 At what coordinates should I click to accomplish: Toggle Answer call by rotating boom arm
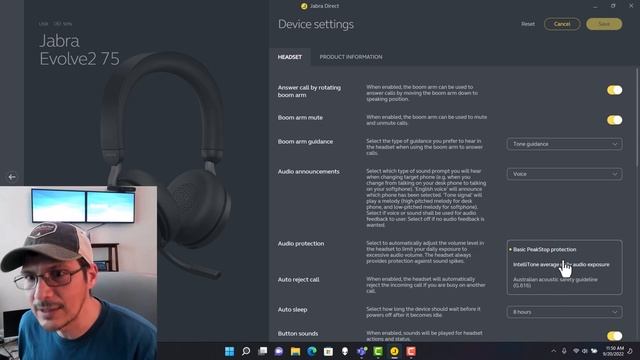pos(614,90)
